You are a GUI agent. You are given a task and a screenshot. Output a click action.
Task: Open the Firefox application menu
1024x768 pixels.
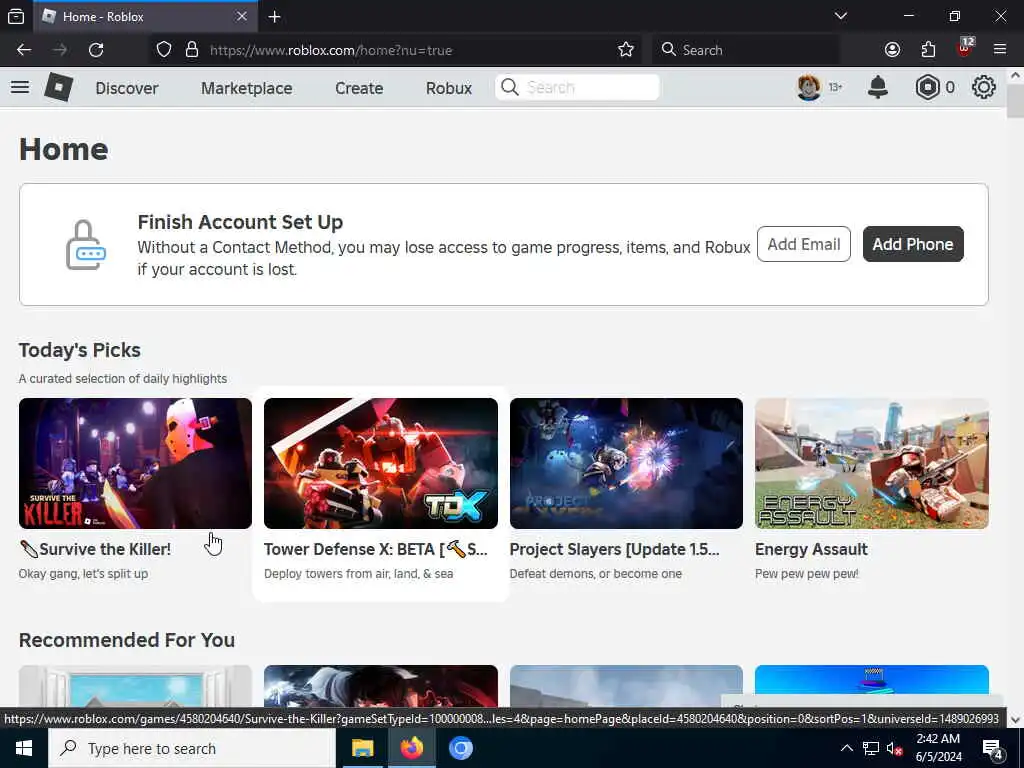(1000, 50)
